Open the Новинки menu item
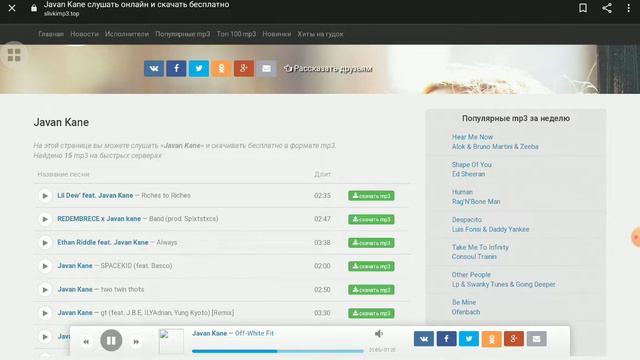Screen dimensions: 640x360 277,34
